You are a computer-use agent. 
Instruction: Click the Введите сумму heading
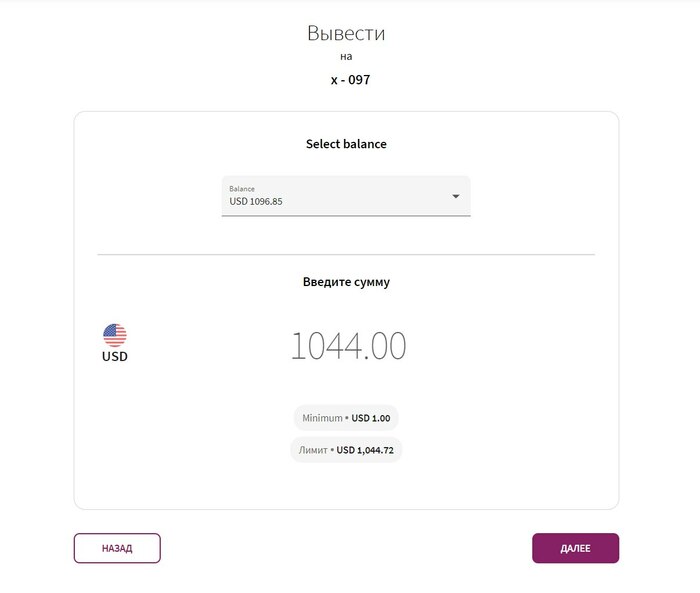(x=346, y=282)
